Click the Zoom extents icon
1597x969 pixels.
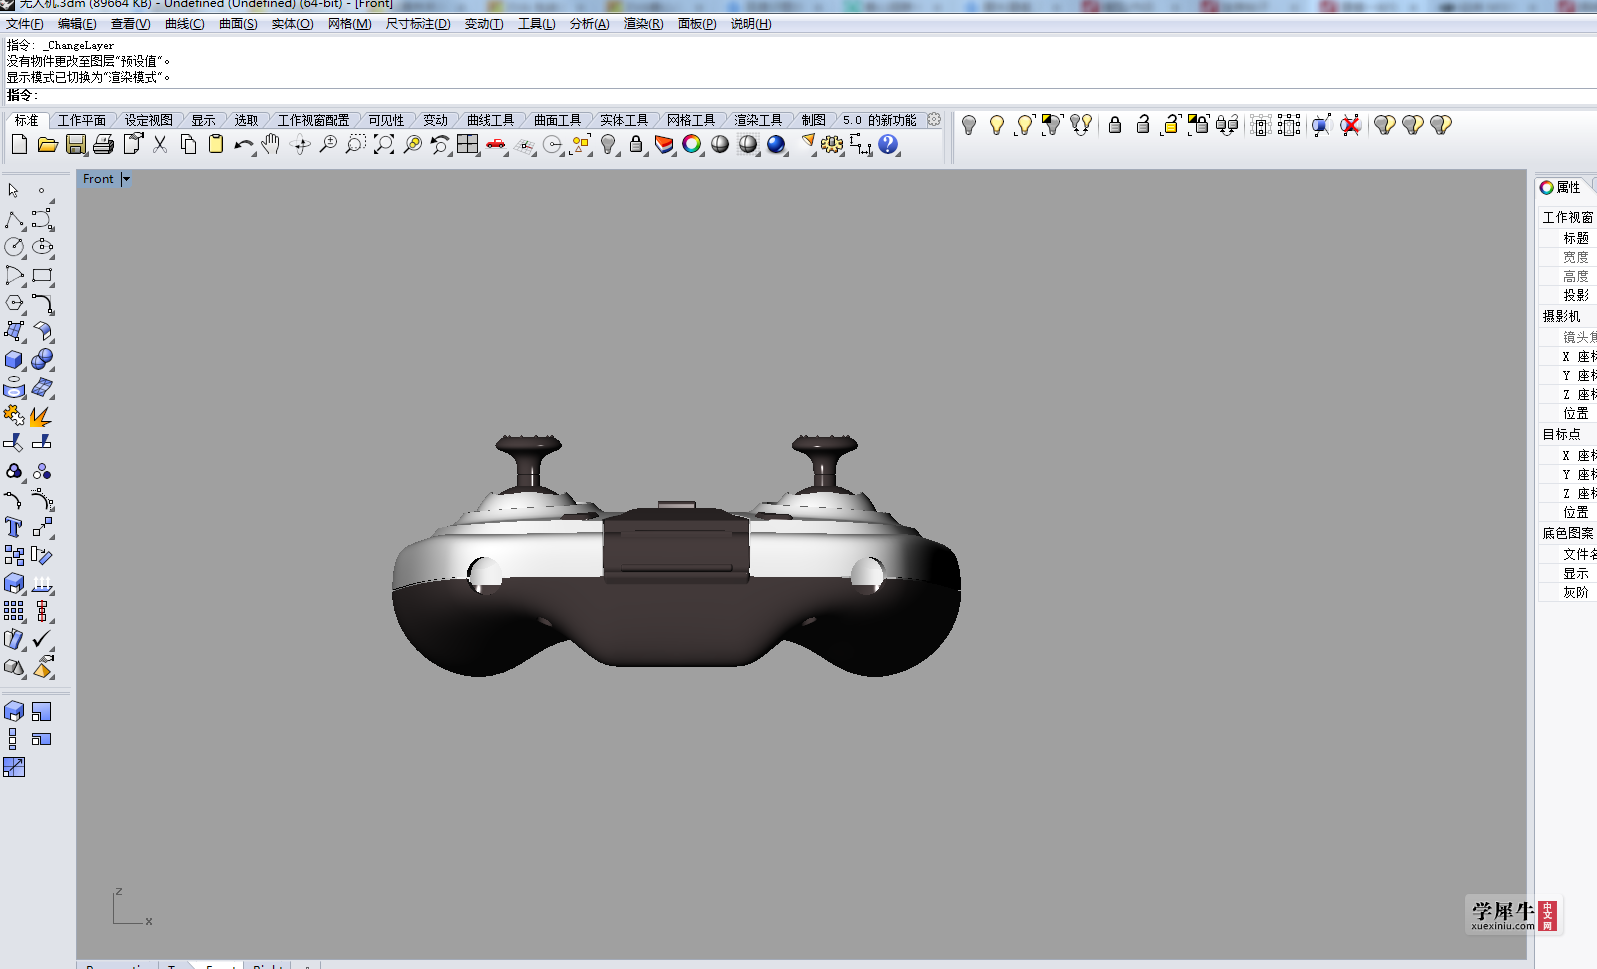point(384,145)
